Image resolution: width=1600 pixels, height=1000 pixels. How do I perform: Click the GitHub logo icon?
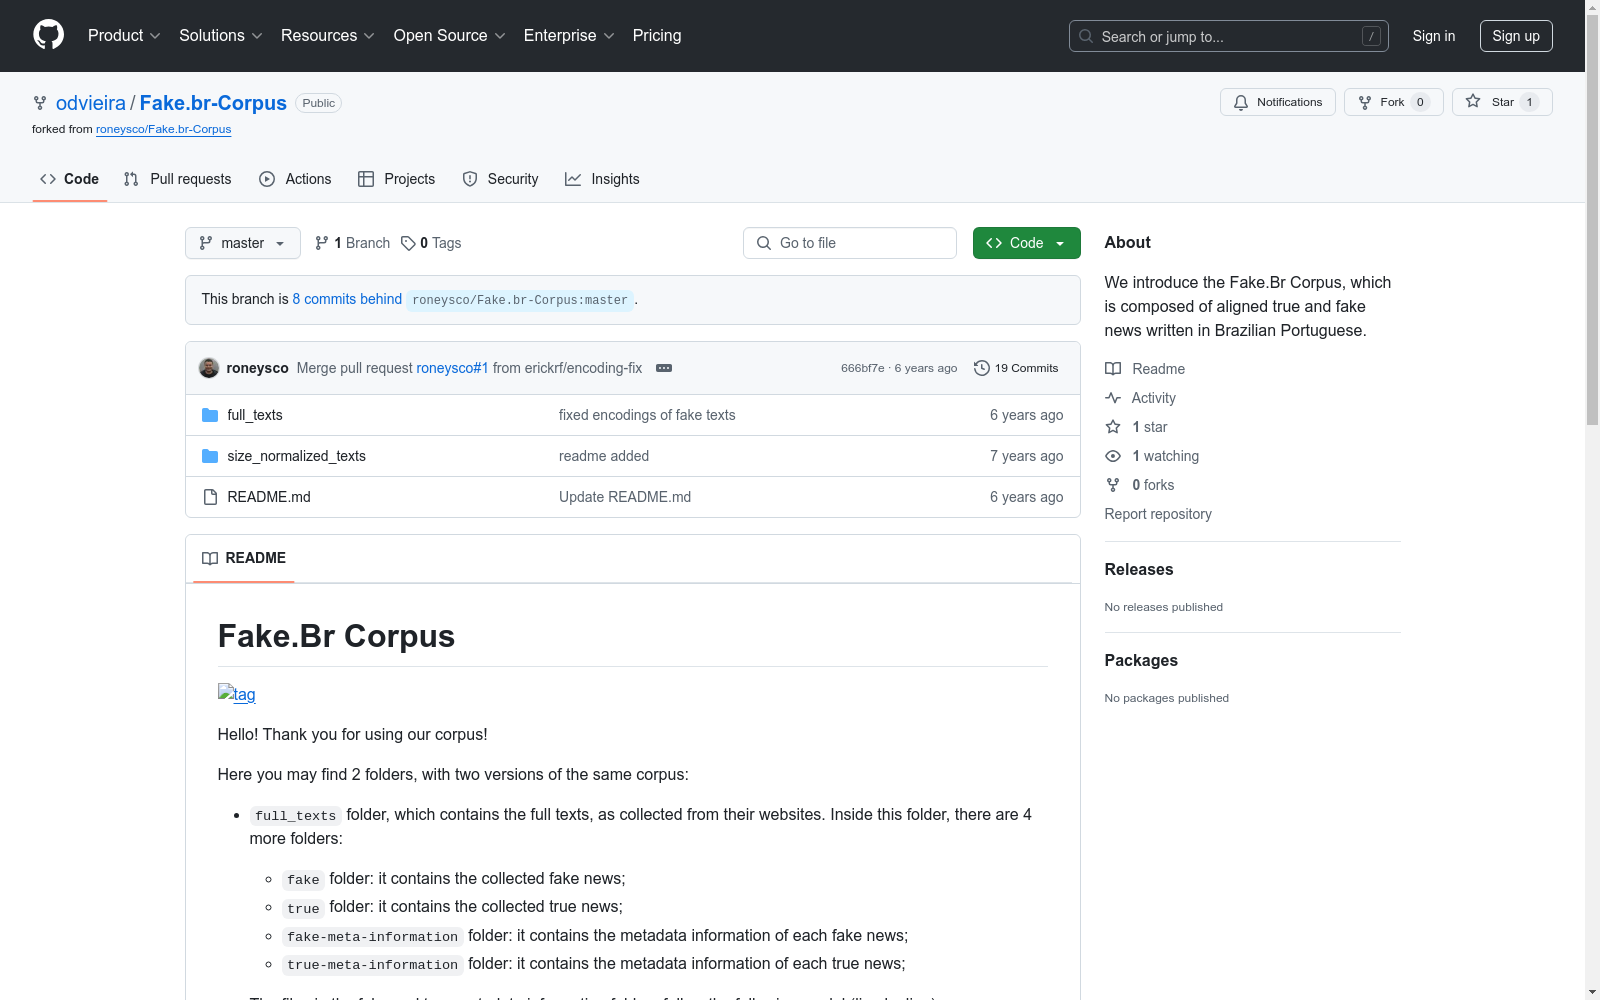pos(48,35)
